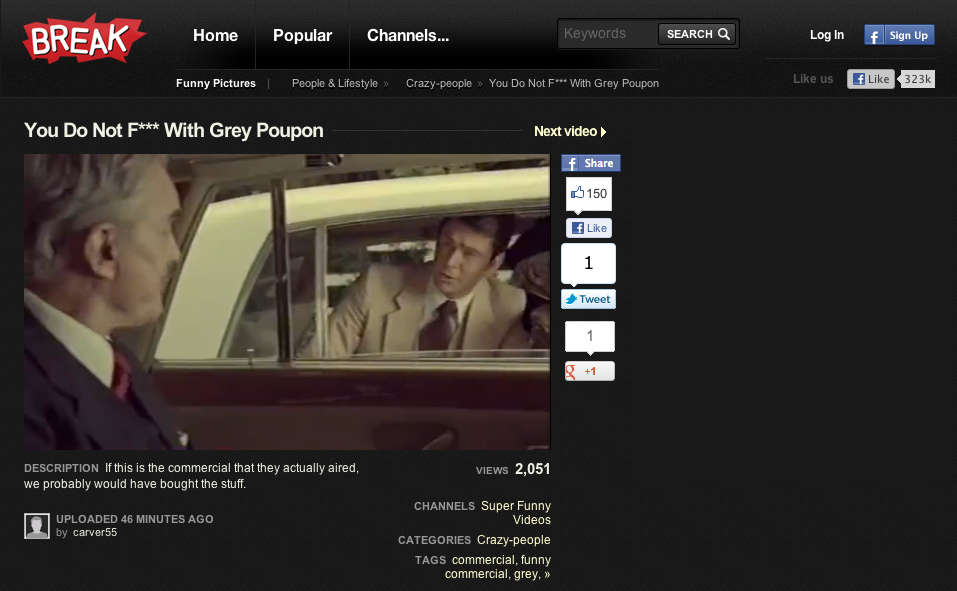Image resolution: width=957 pixels, height=591 pixels.
Task: Click the Break logo
Action: [84, 39]
